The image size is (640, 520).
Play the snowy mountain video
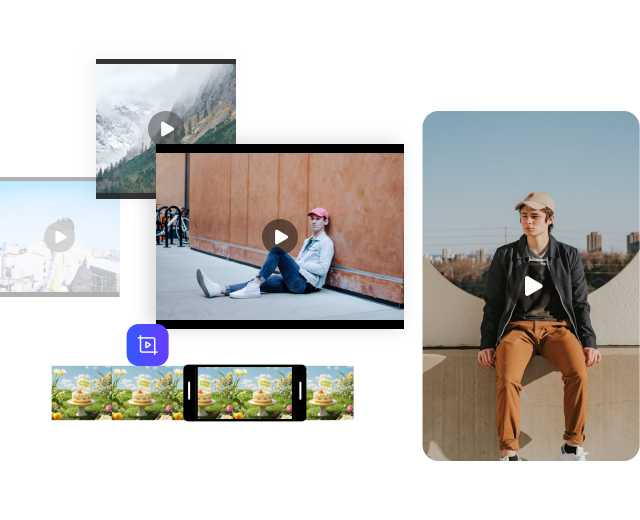tap(166, 129)
